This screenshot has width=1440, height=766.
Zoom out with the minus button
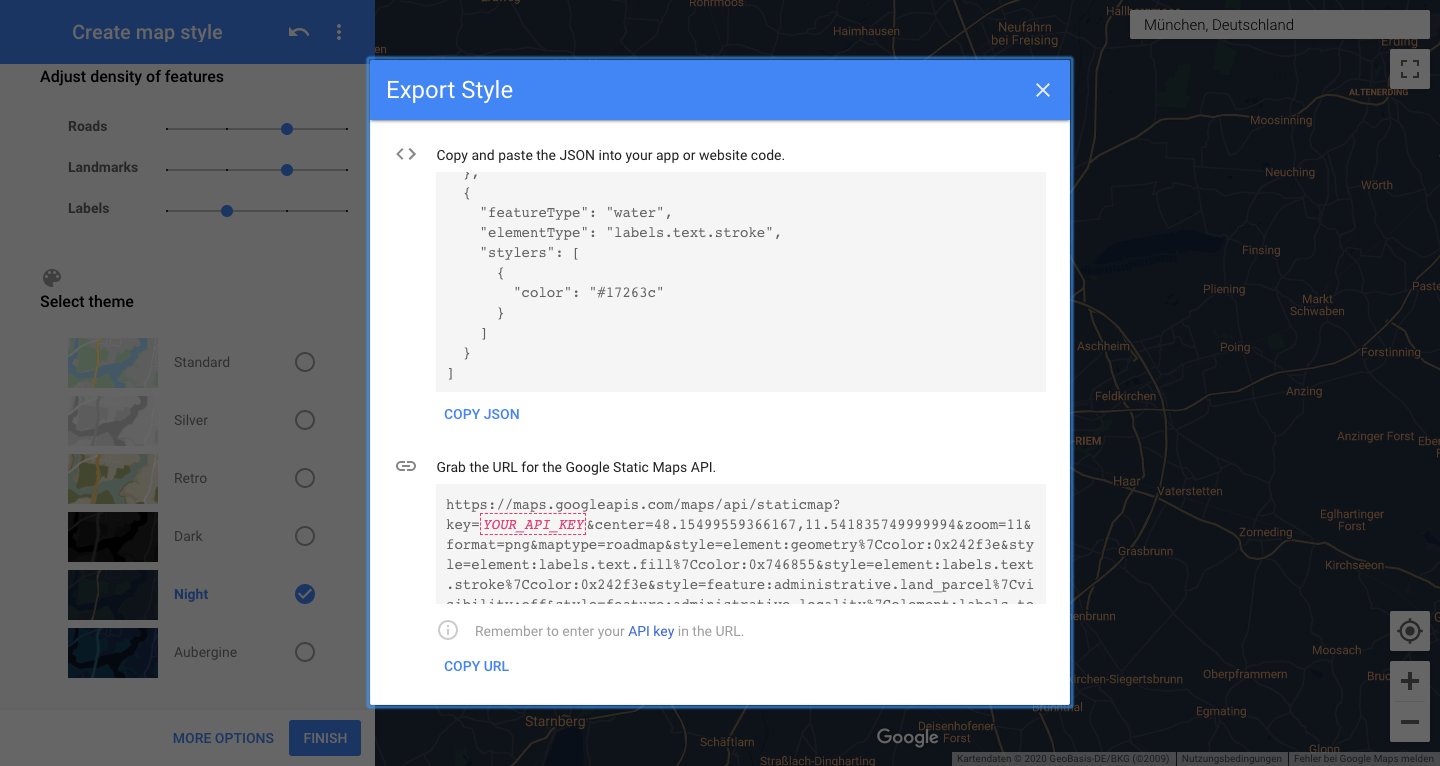point(1409,722)
